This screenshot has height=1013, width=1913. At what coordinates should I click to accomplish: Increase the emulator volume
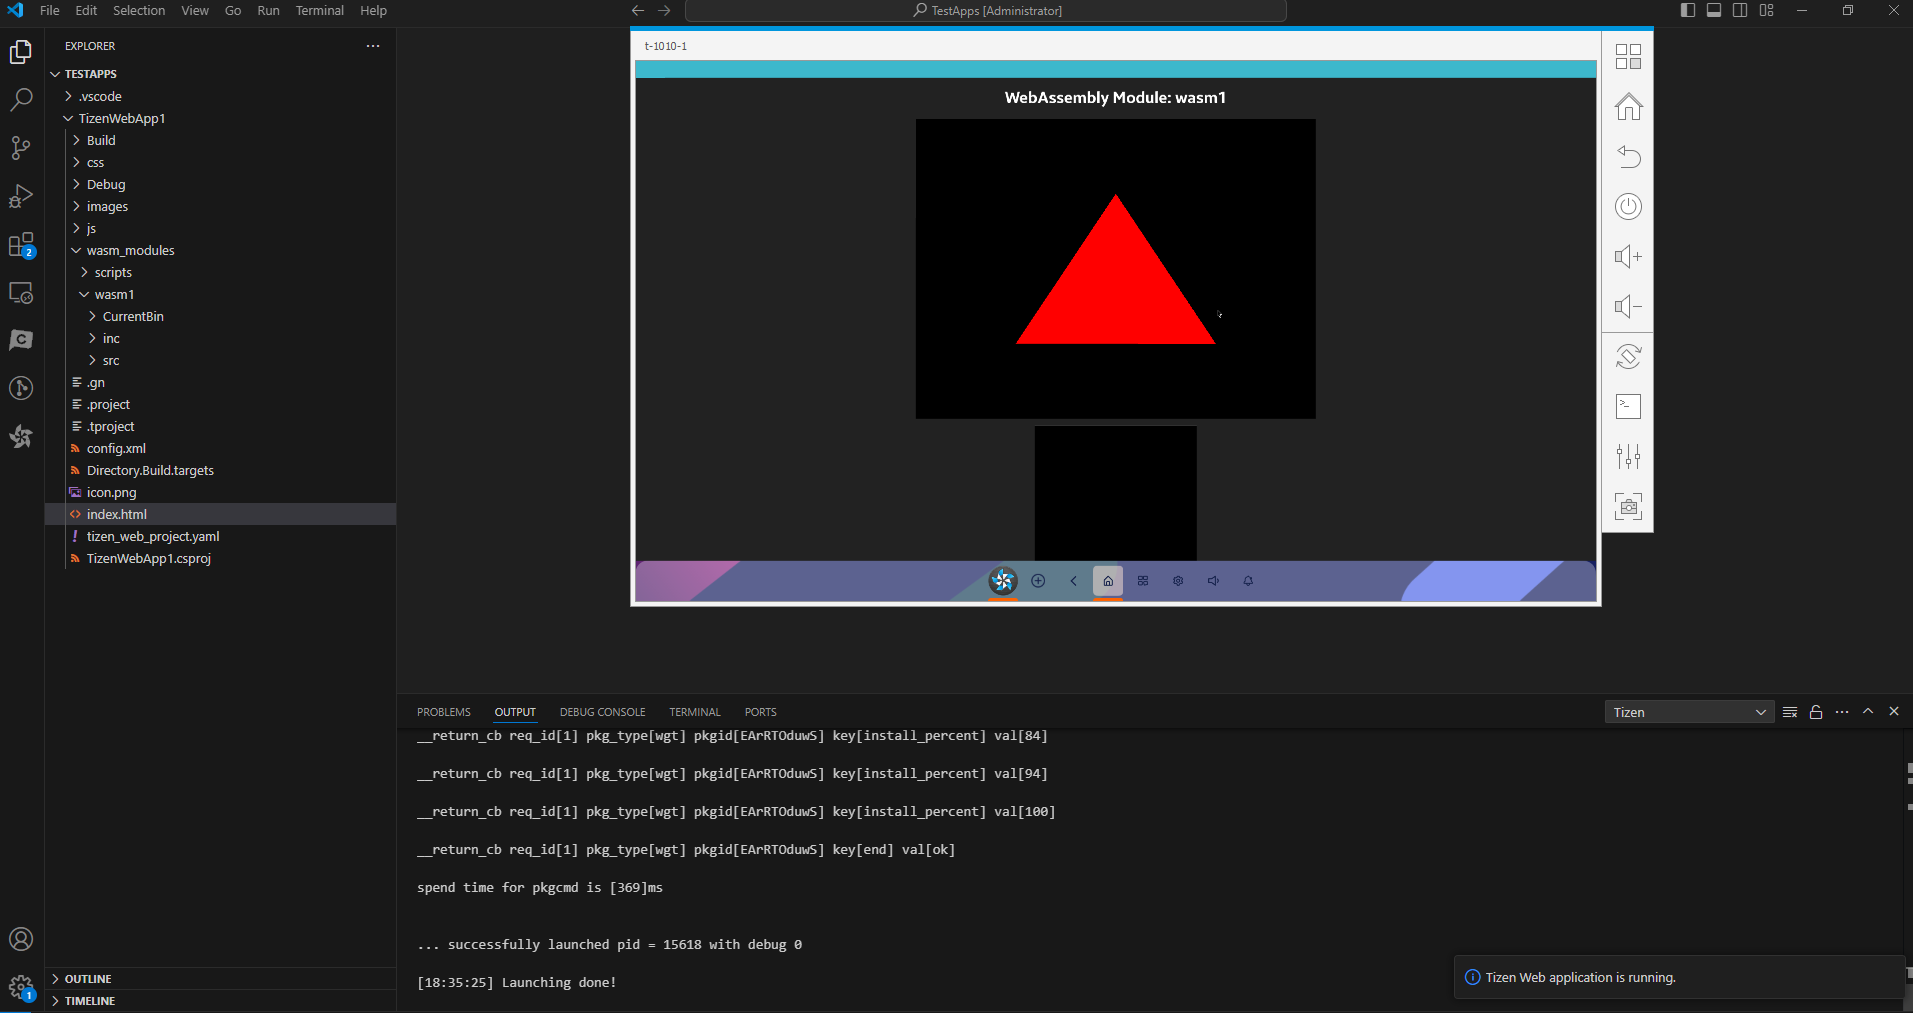(x=1627, y=256)
